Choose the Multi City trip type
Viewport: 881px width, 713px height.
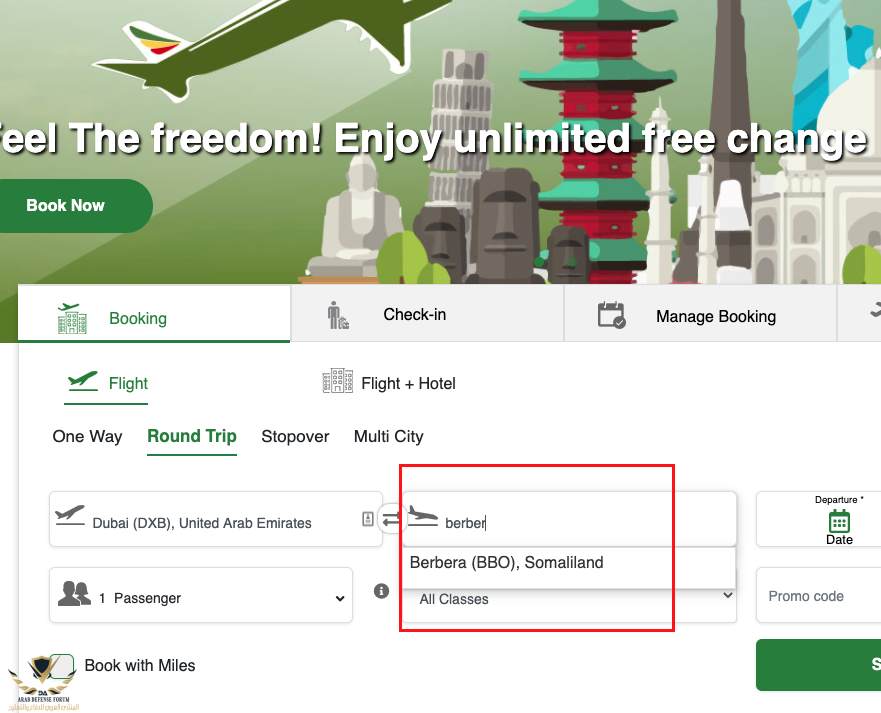coord(388,436)
